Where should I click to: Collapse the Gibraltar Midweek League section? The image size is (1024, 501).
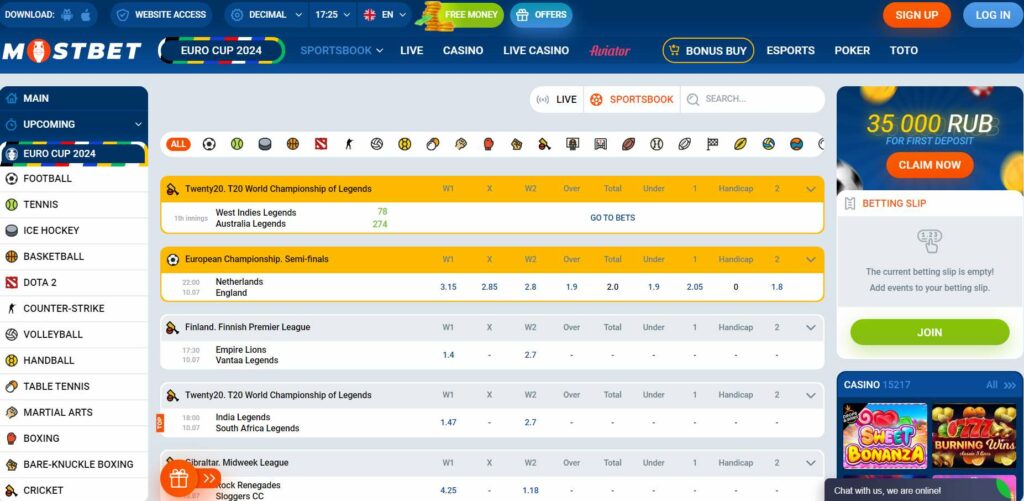click(810, 462)
